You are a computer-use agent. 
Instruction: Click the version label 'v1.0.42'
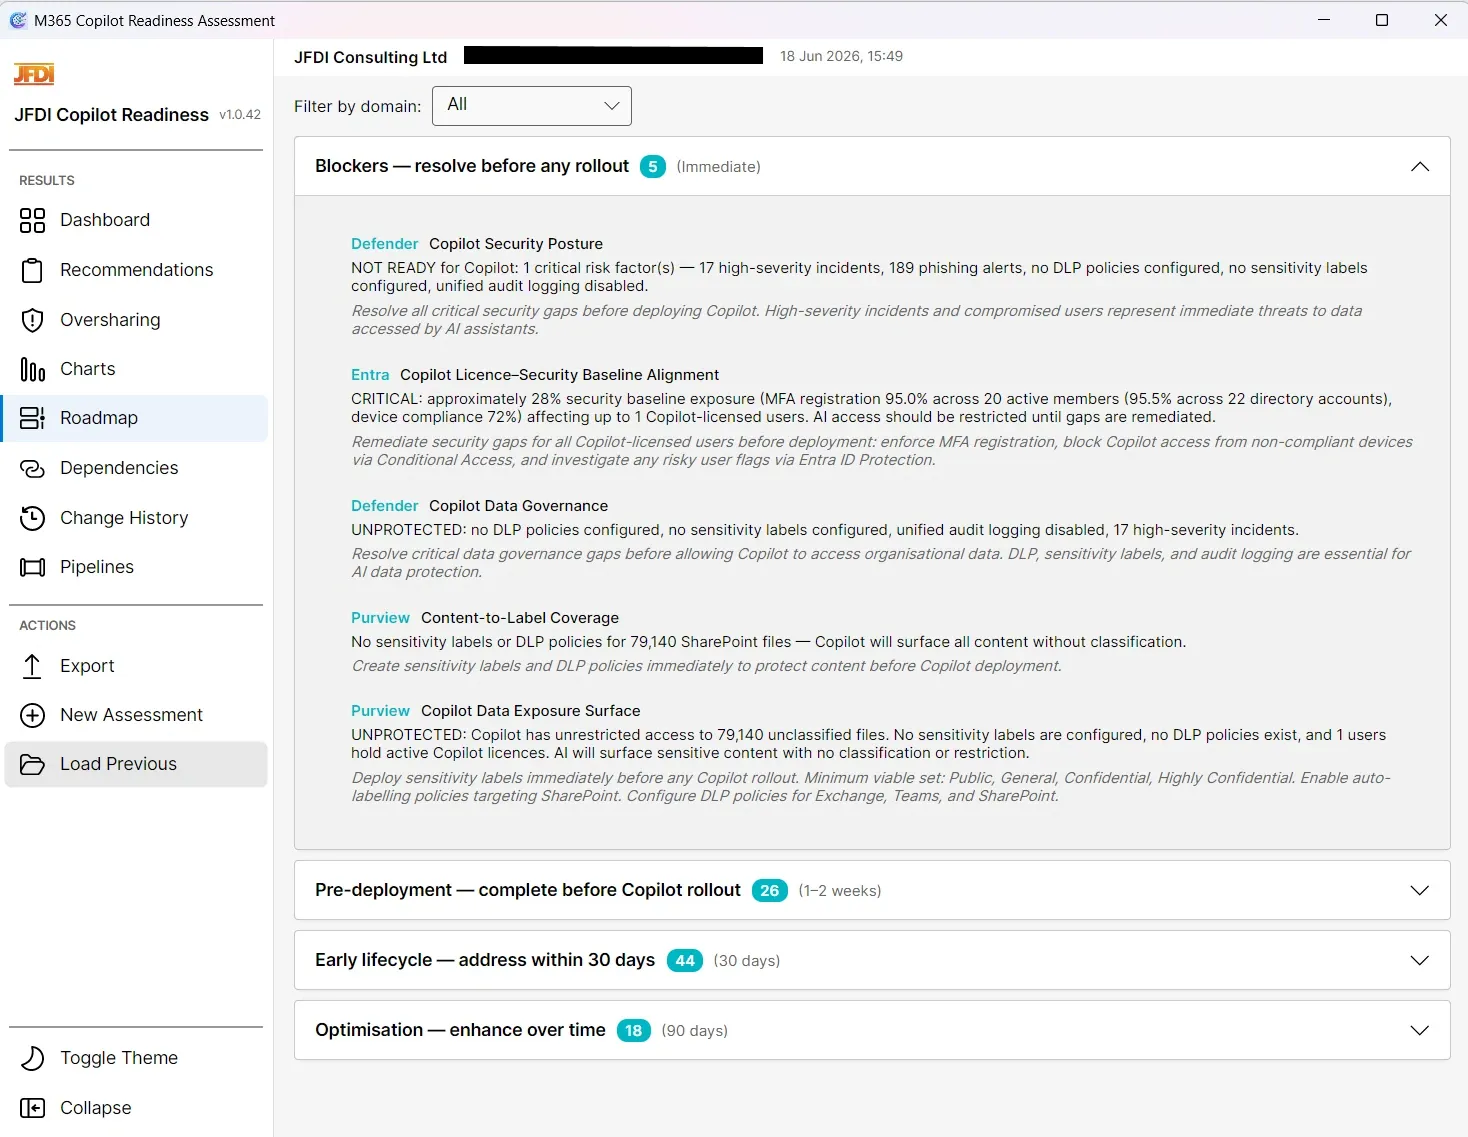coord(240,115)
